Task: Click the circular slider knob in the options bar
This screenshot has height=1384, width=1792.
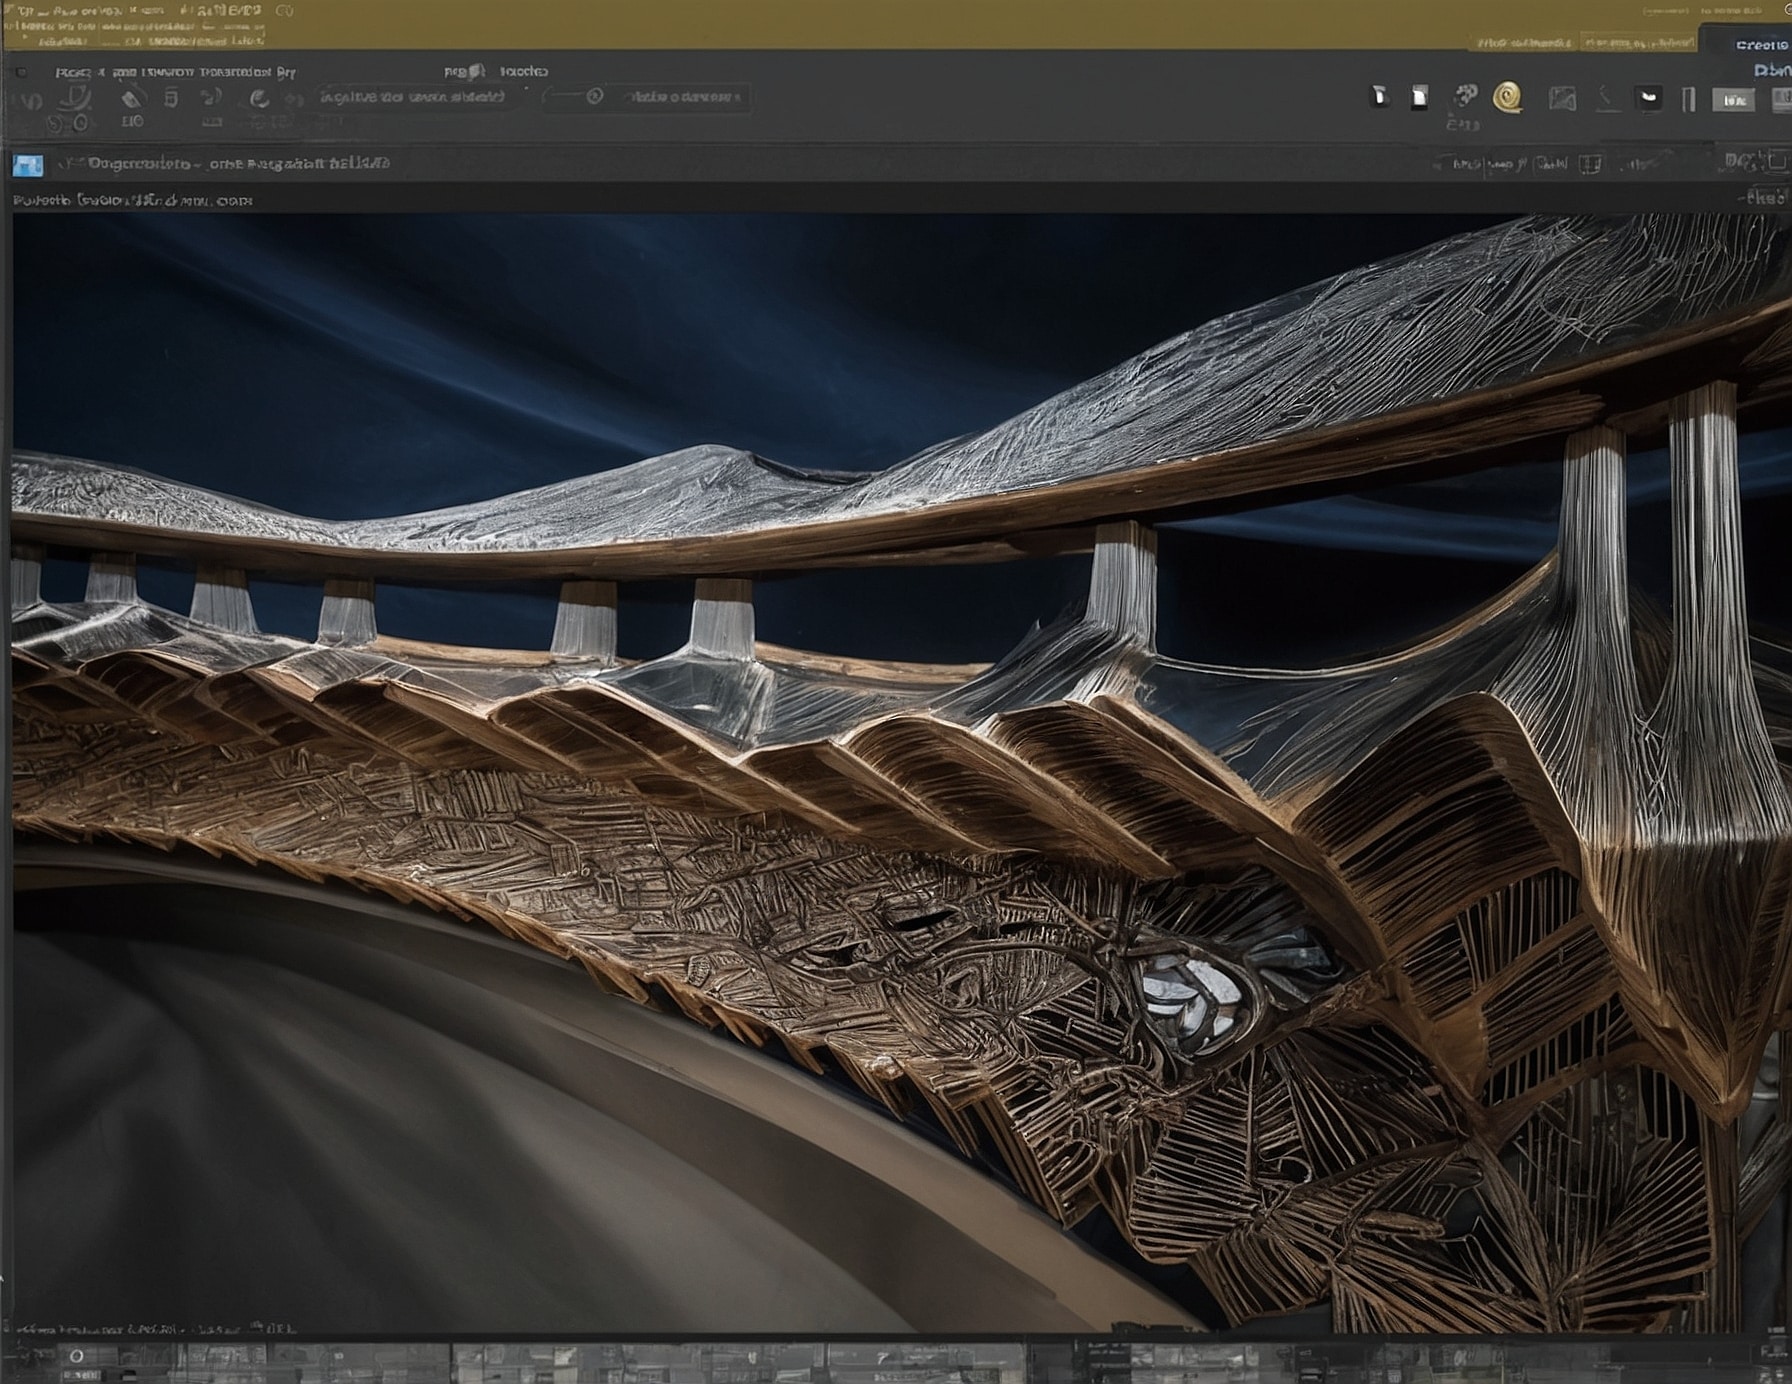Action: coord(595,97)
